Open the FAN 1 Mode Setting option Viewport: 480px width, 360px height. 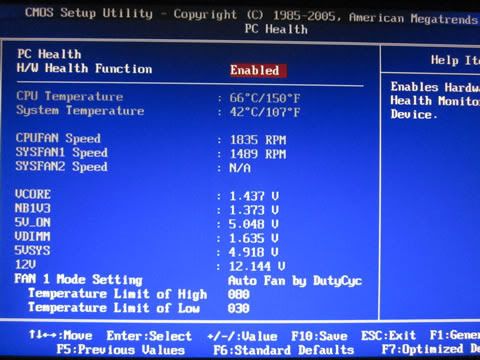(x=78, y=279)
